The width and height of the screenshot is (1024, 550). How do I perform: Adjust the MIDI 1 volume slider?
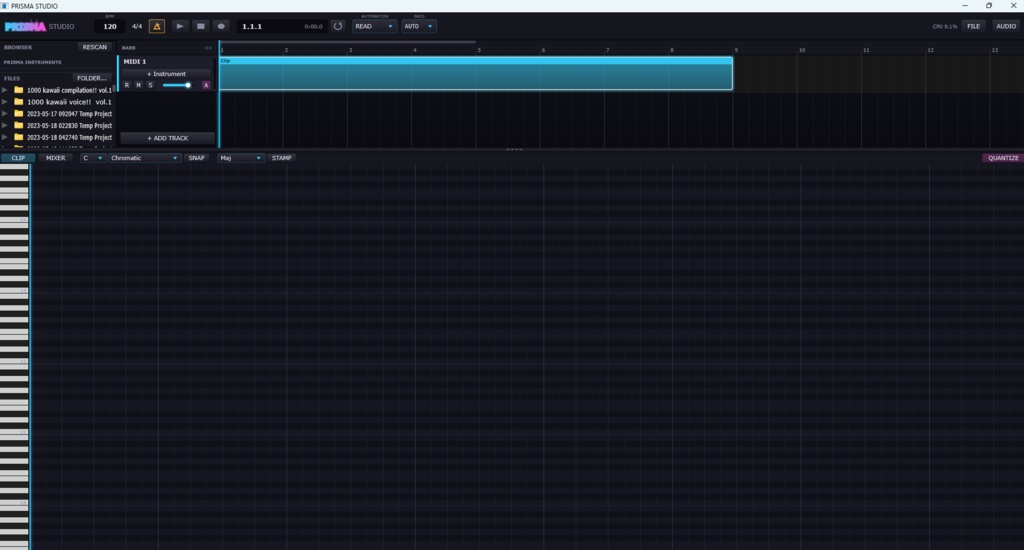pyautogui.click(x=176, y=85)
